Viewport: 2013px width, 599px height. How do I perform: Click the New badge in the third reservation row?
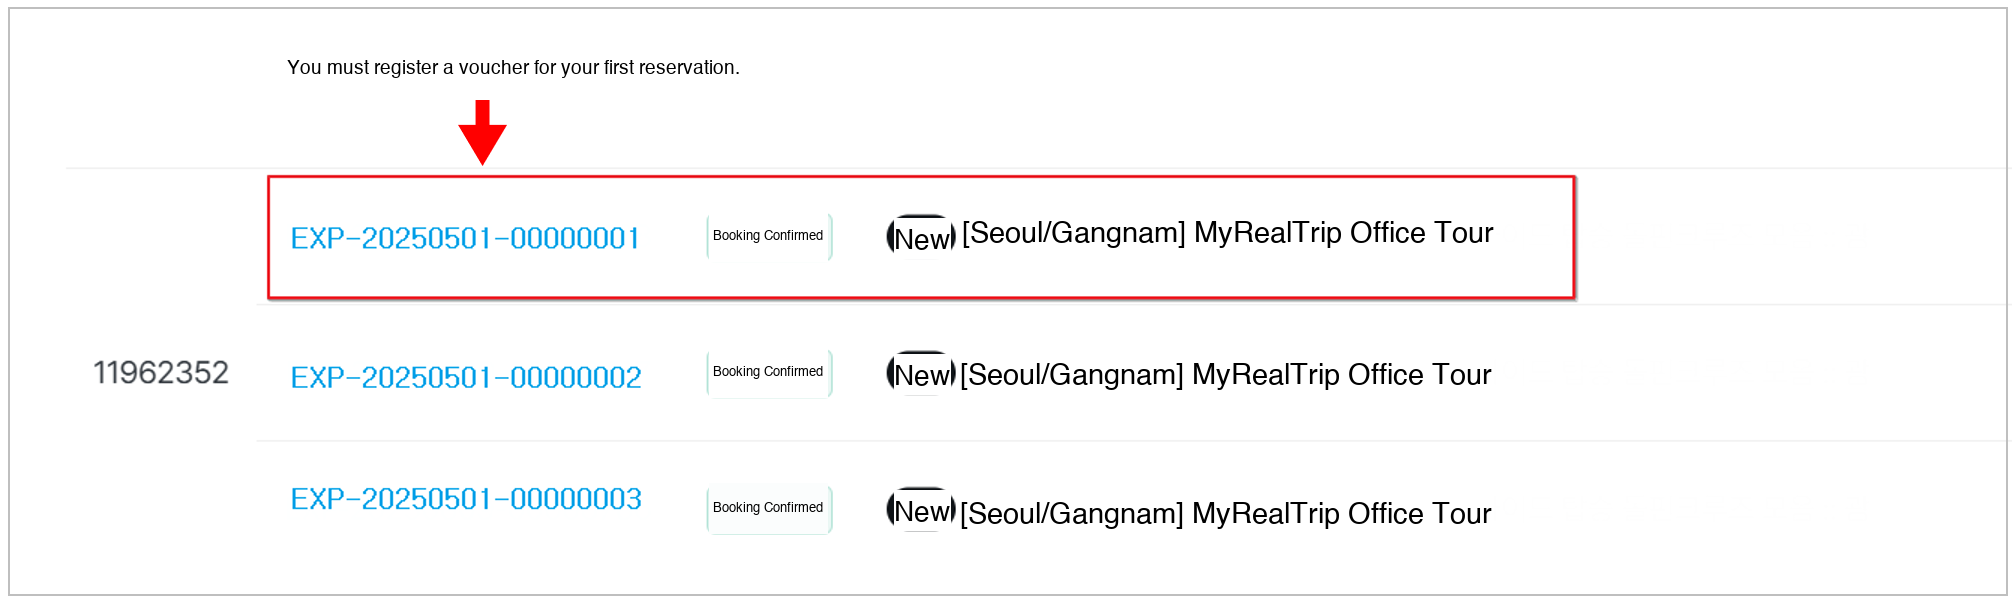921,510
